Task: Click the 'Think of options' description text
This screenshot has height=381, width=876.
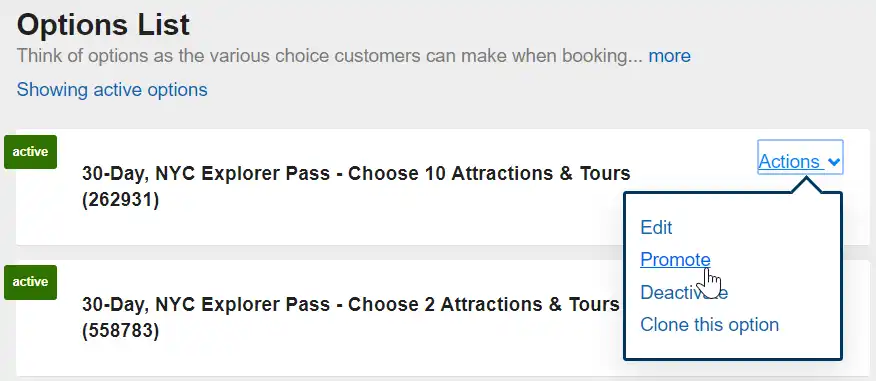Action: (330, 56)
